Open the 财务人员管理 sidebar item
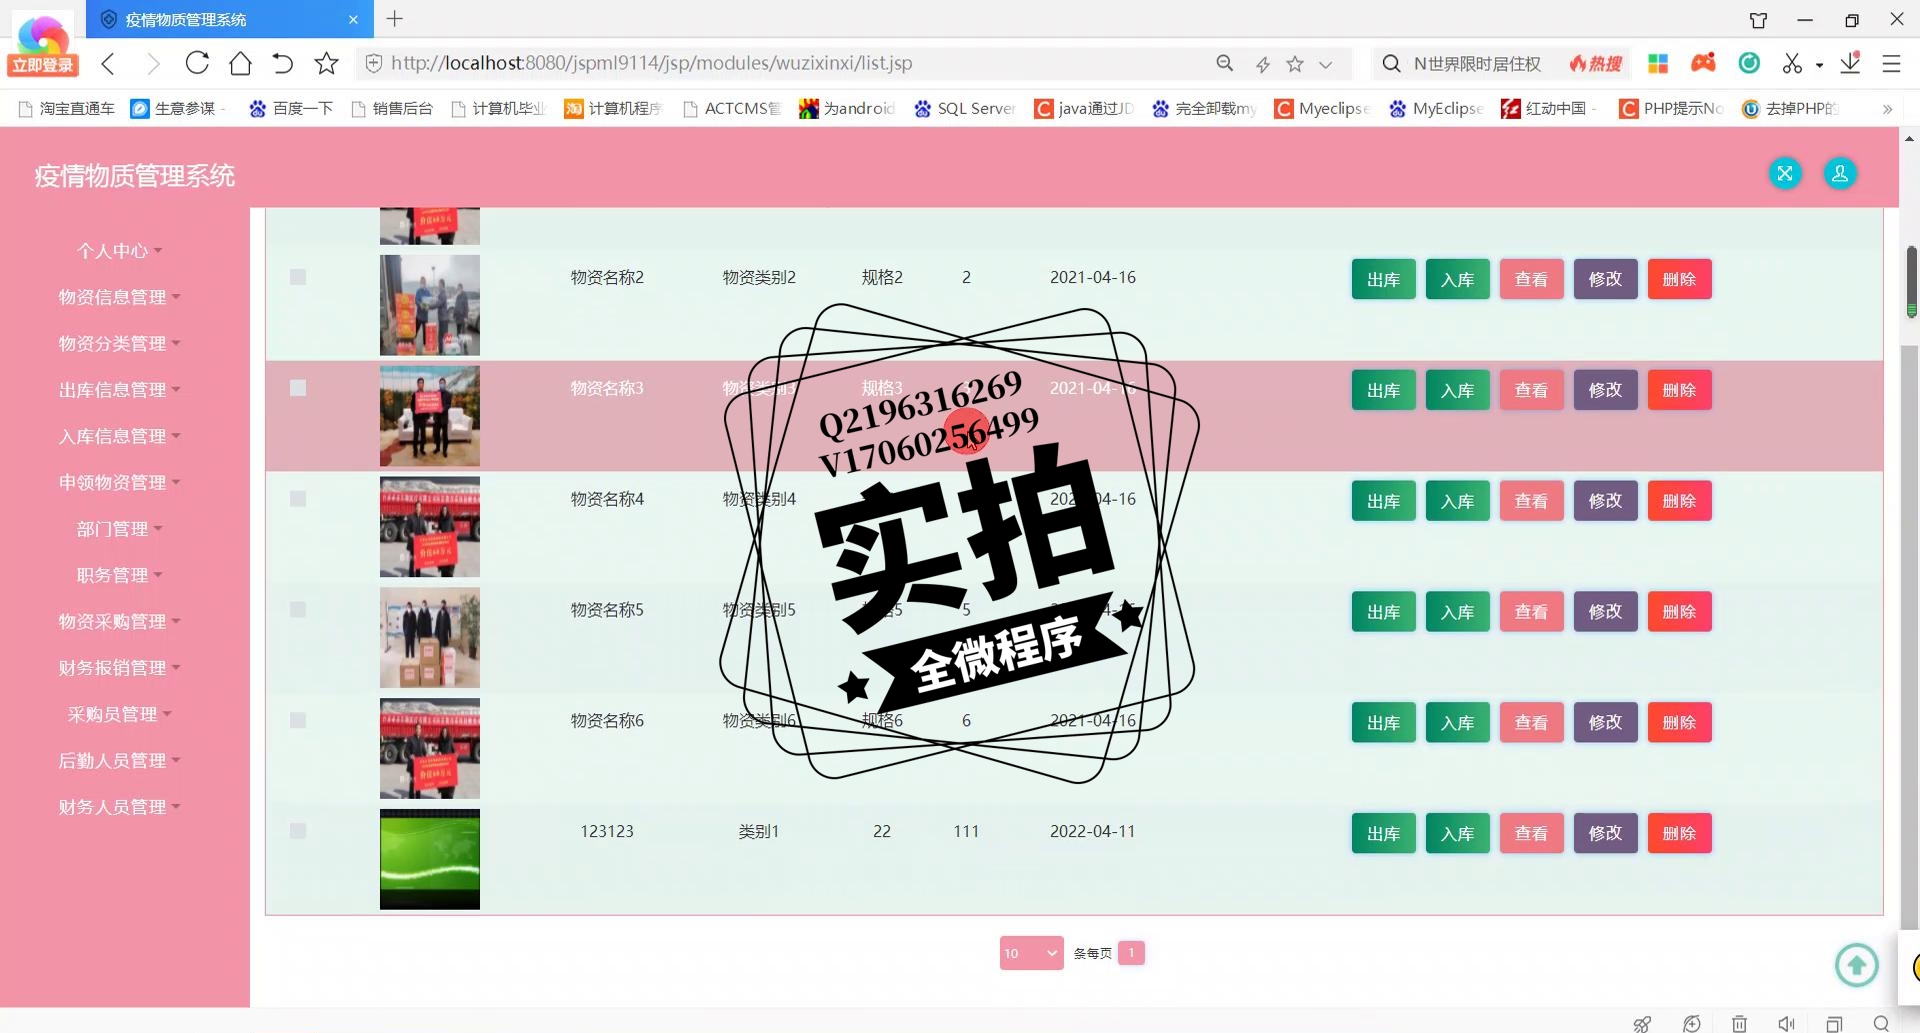The width and height of the screenshot is (1920, 1033). [119, 807]
